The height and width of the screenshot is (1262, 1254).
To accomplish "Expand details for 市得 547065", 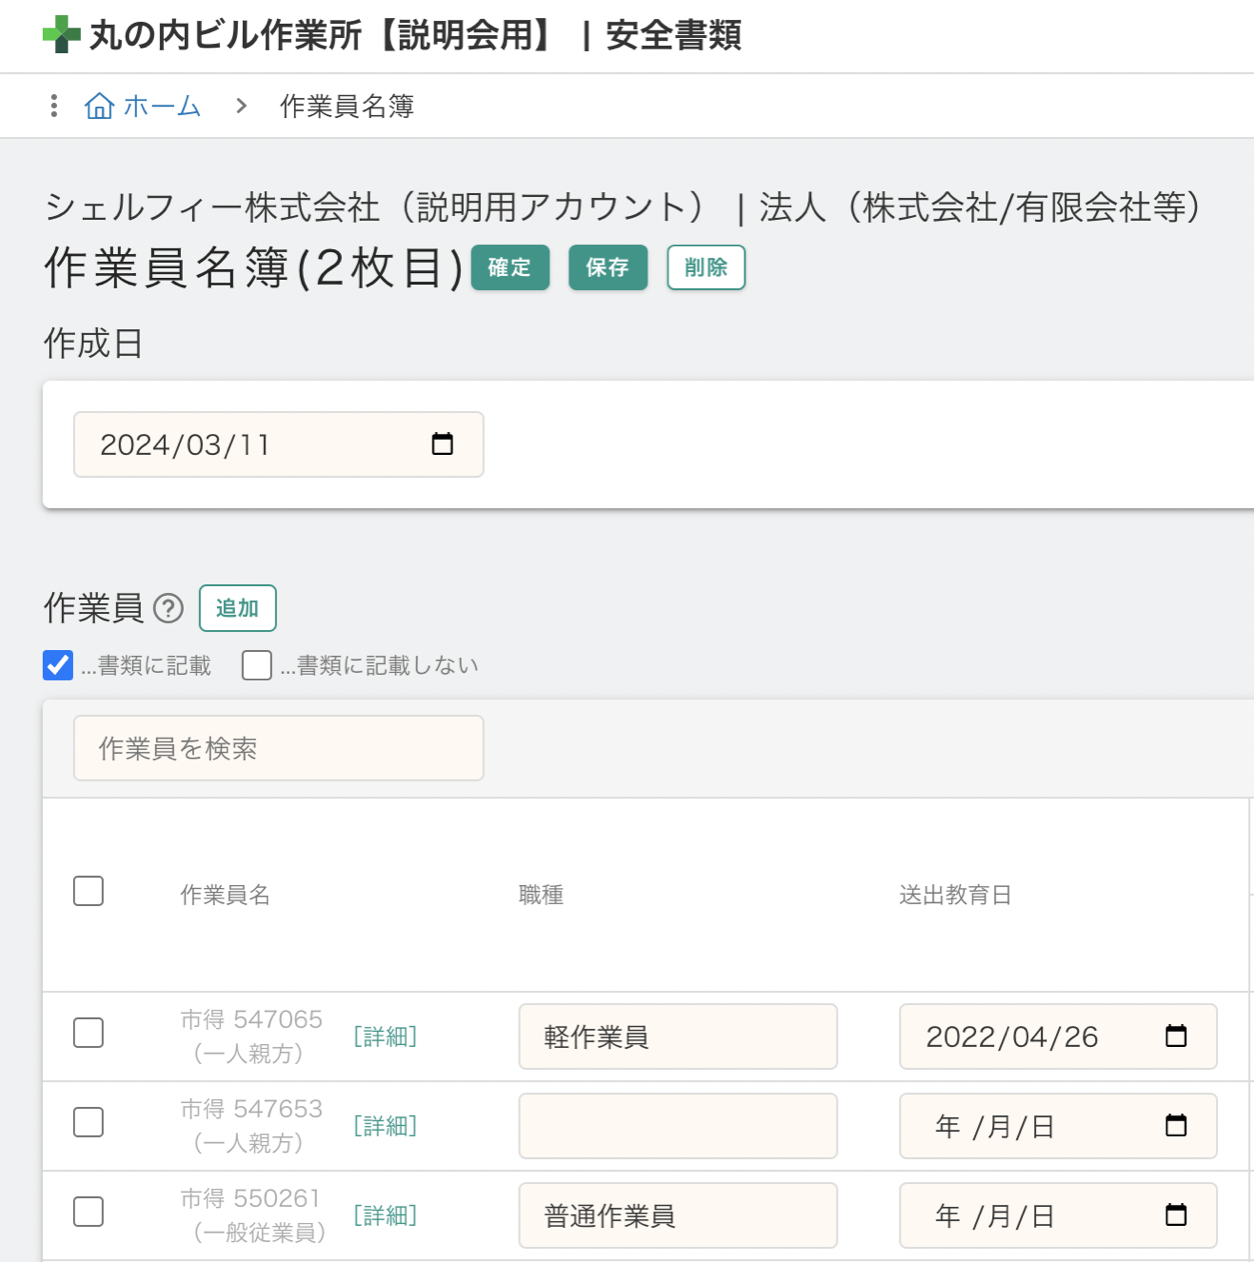I will tap(385, 1037).
